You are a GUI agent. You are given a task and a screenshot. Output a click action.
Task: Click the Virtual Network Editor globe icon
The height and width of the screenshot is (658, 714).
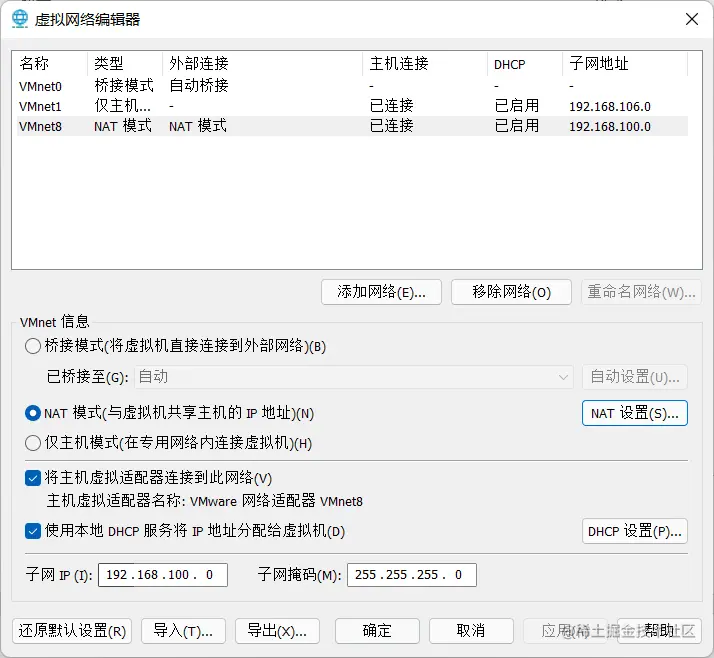20,19
